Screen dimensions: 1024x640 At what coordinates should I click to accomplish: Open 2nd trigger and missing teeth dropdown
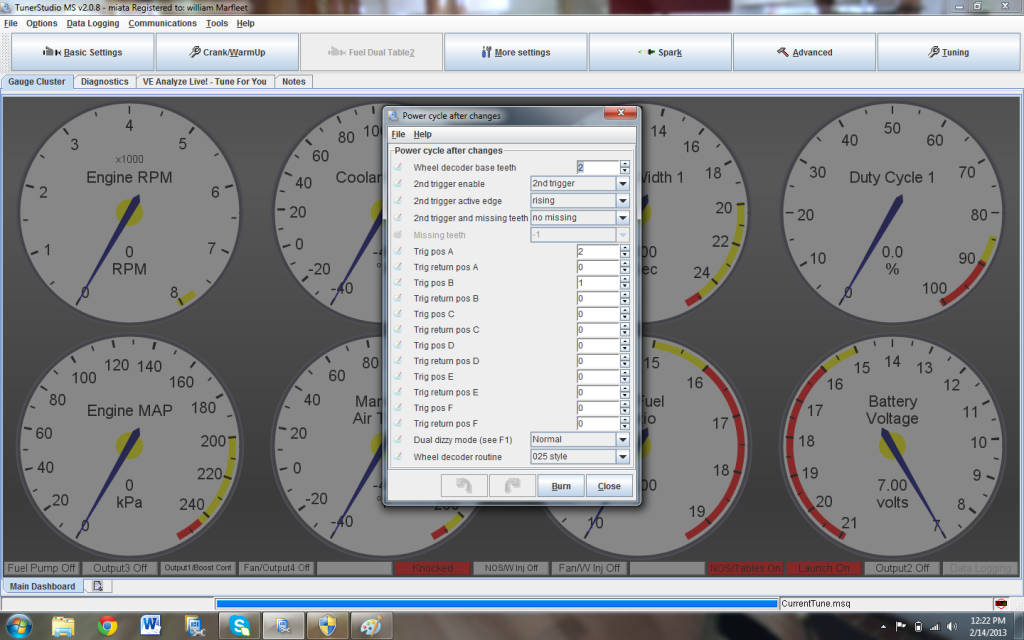pos(623,217)
